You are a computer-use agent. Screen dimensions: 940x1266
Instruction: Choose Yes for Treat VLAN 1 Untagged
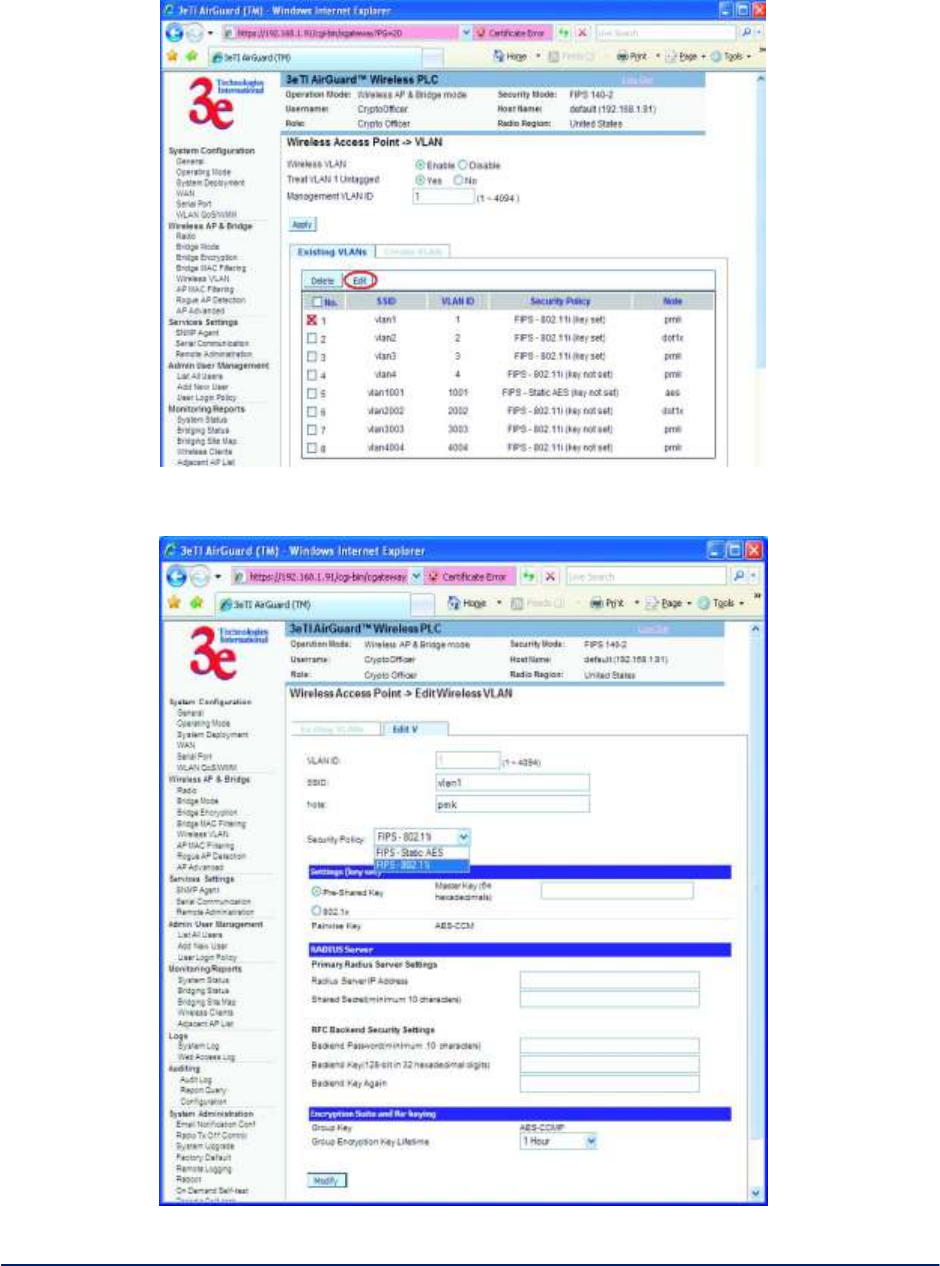420,180
